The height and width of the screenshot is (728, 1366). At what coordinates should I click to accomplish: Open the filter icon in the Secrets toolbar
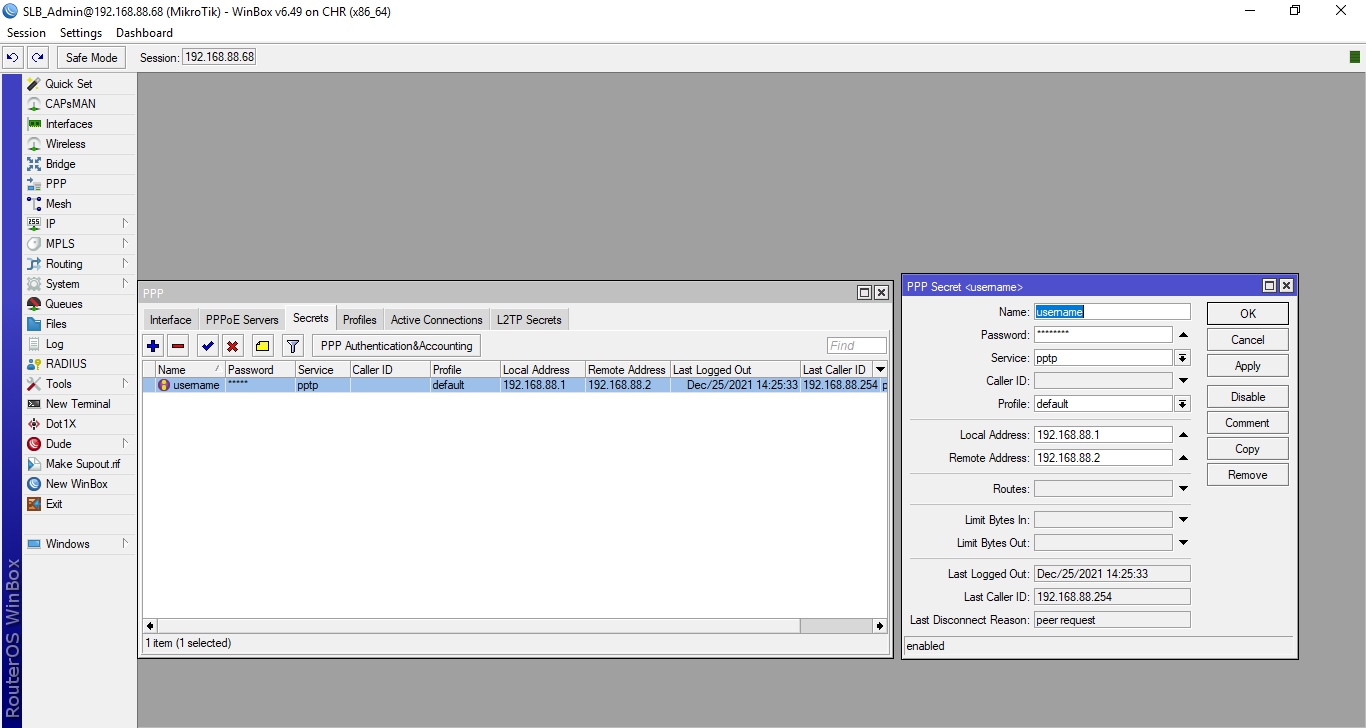click(292, 345)
